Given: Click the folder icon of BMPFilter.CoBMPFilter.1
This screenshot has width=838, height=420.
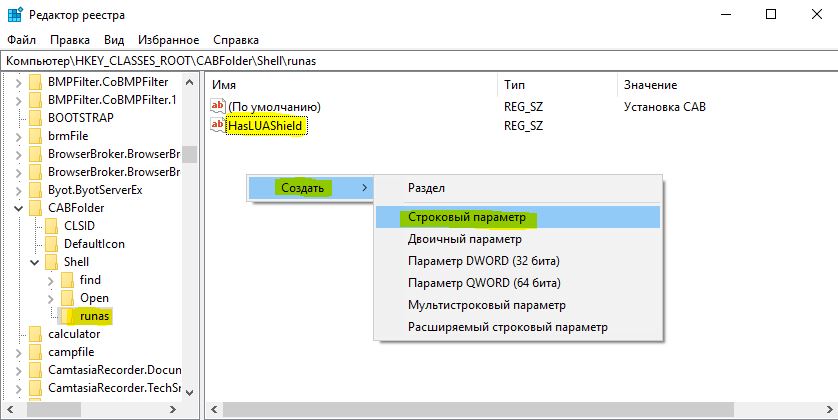Looking at the screenshot, I should (x=35, y=100).
